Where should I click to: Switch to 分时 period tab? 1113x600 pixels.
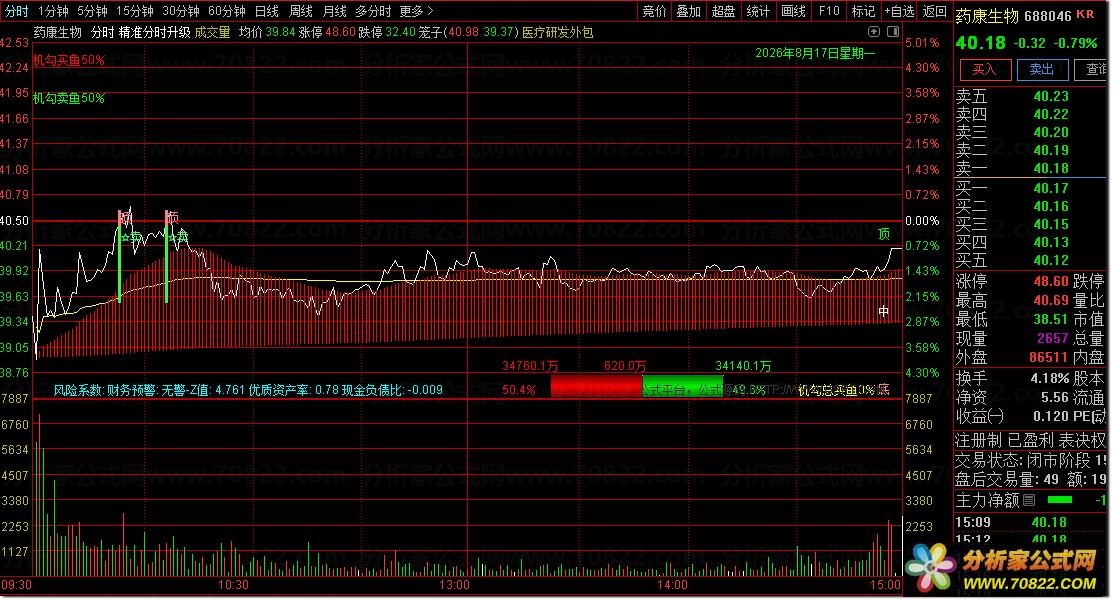pyautogui.click(x=16, y=11)
